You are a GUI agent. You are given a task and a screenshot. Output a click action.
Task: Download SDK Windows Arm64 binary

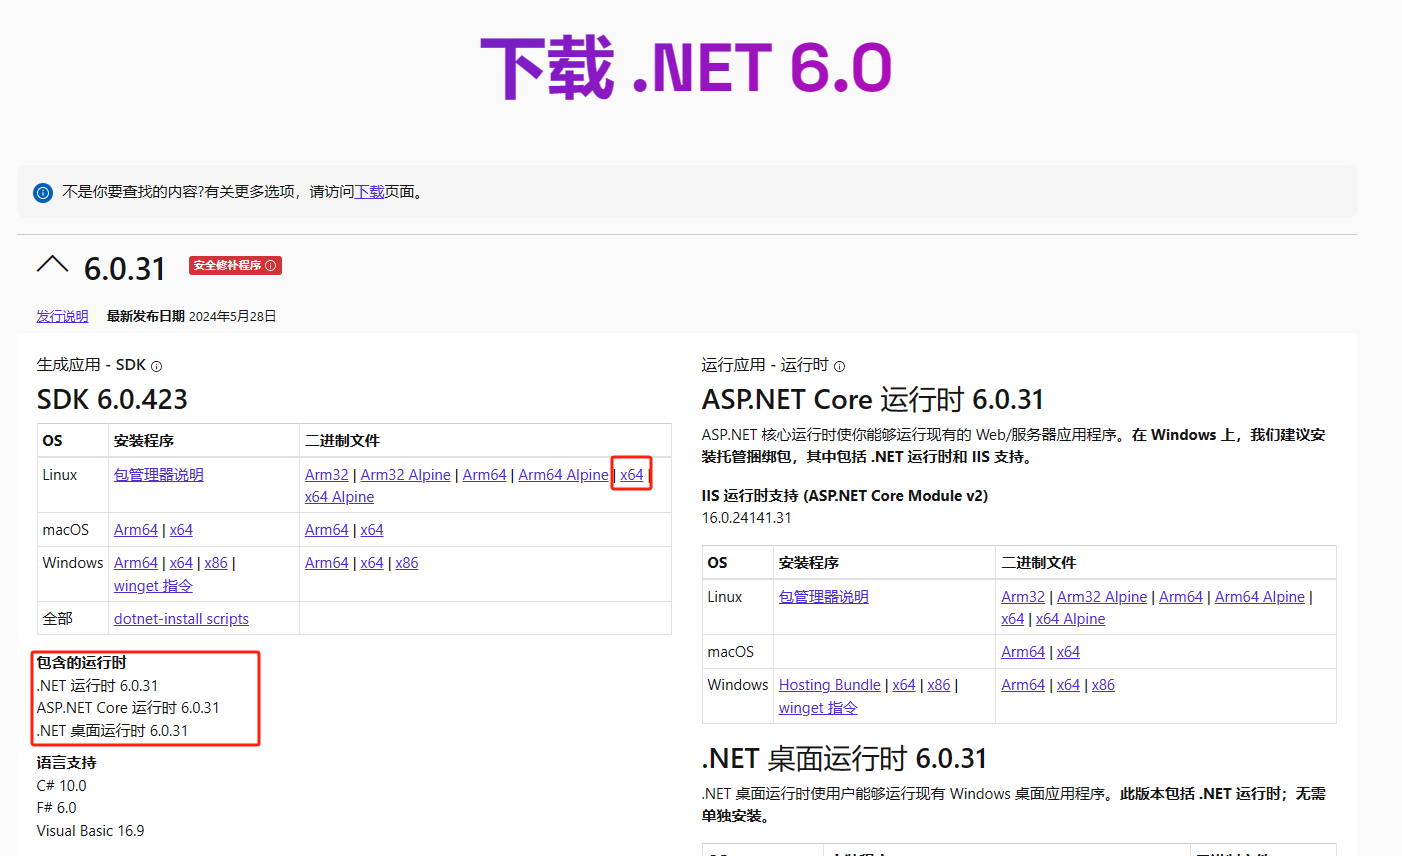[327, 563]
